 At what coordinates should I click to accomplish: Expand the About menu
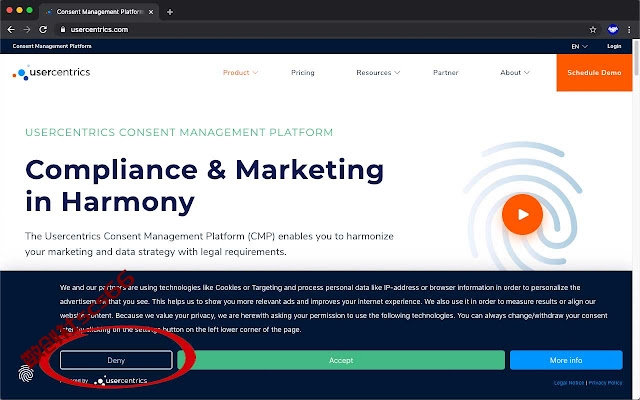(x=515, y=73)
